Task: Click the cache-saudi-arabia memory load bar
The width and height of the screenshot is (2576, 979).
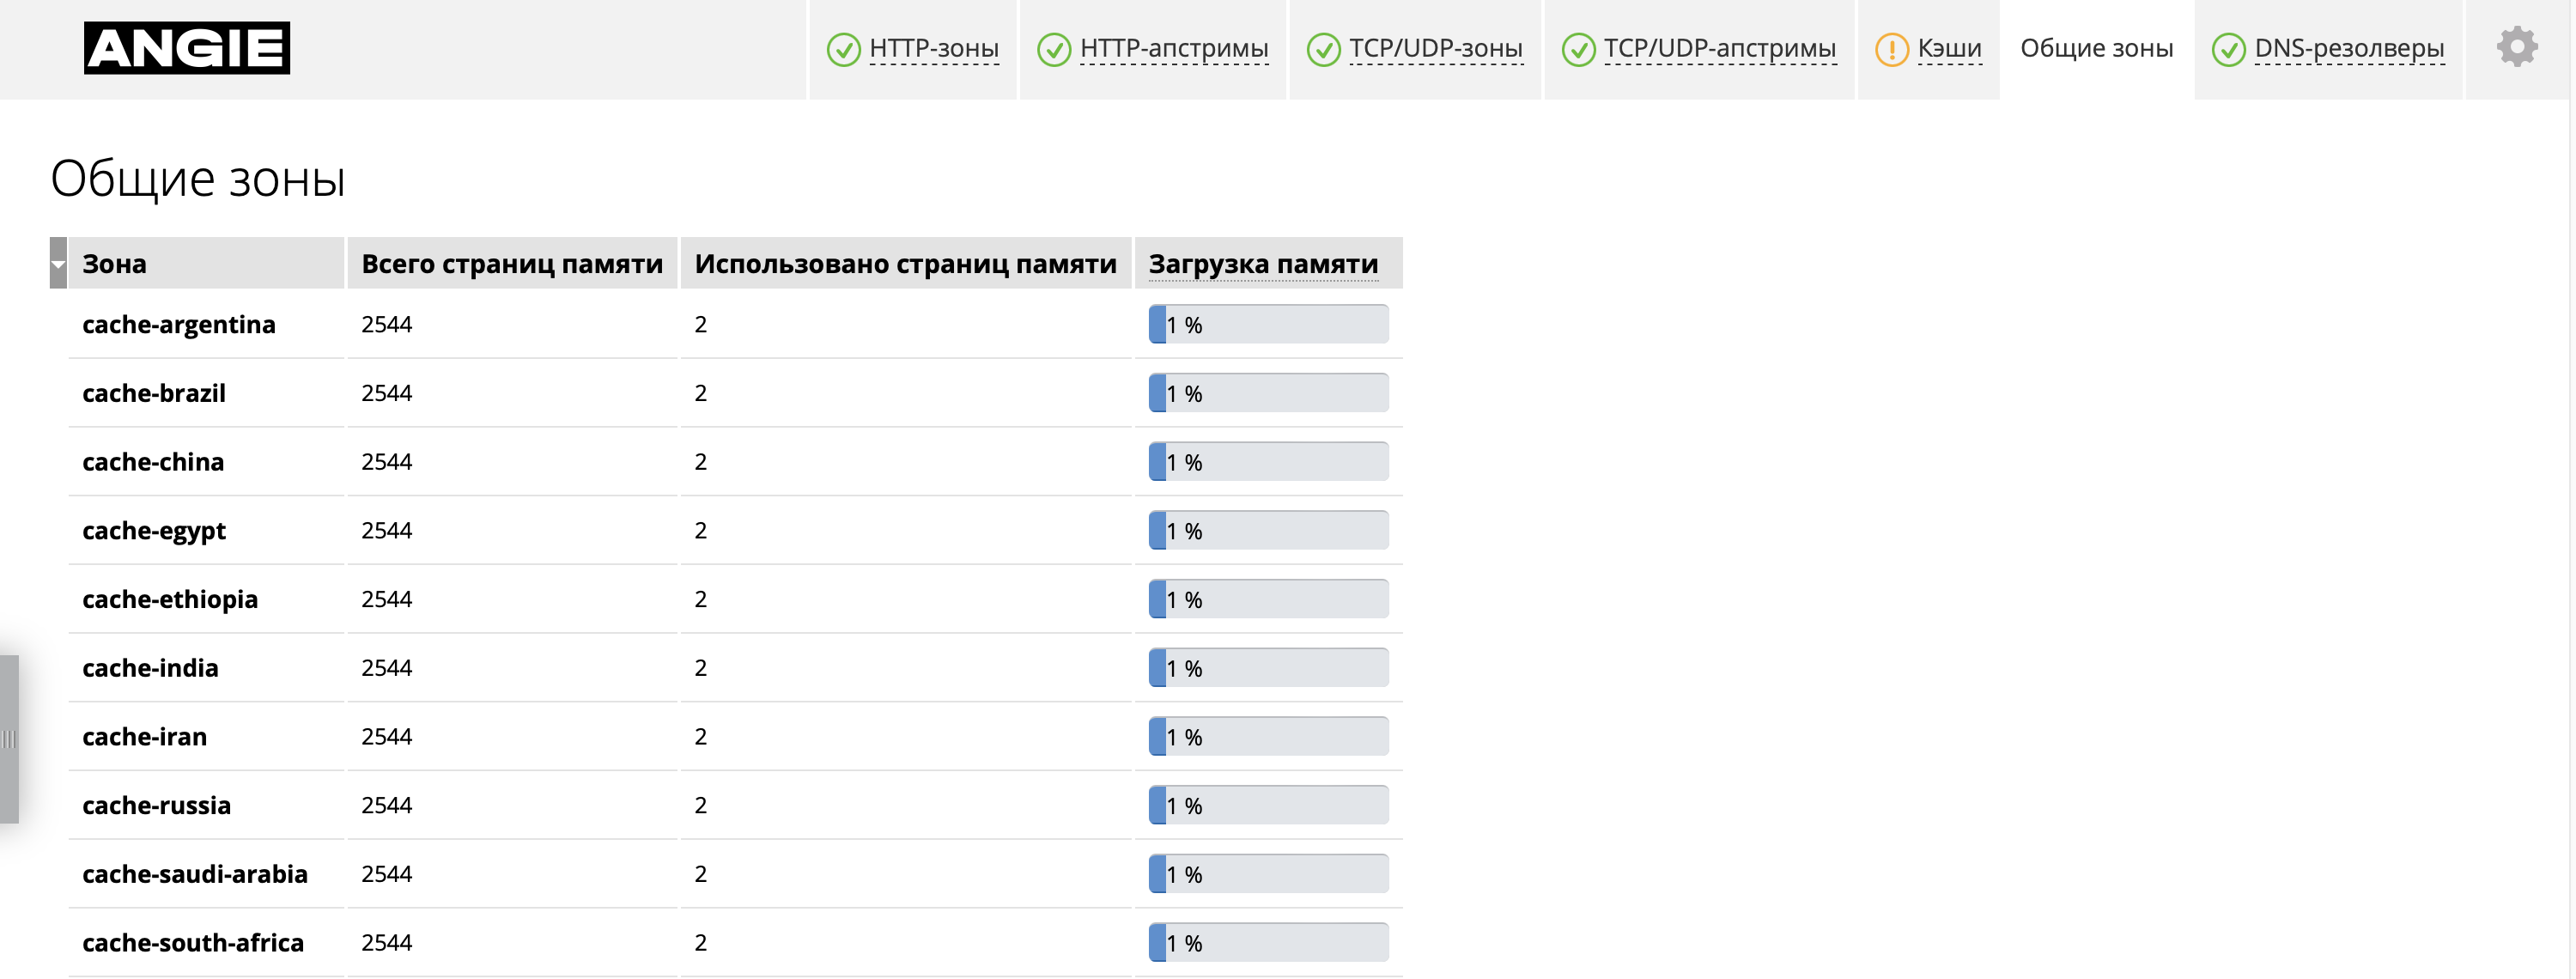Action: coord(1268,874)
